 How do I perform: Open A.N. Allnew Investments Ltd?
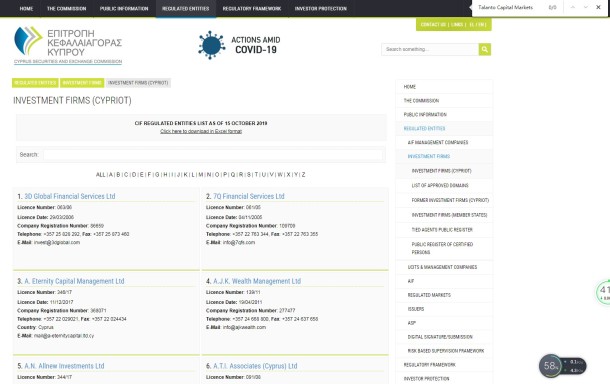coord(64,366)
